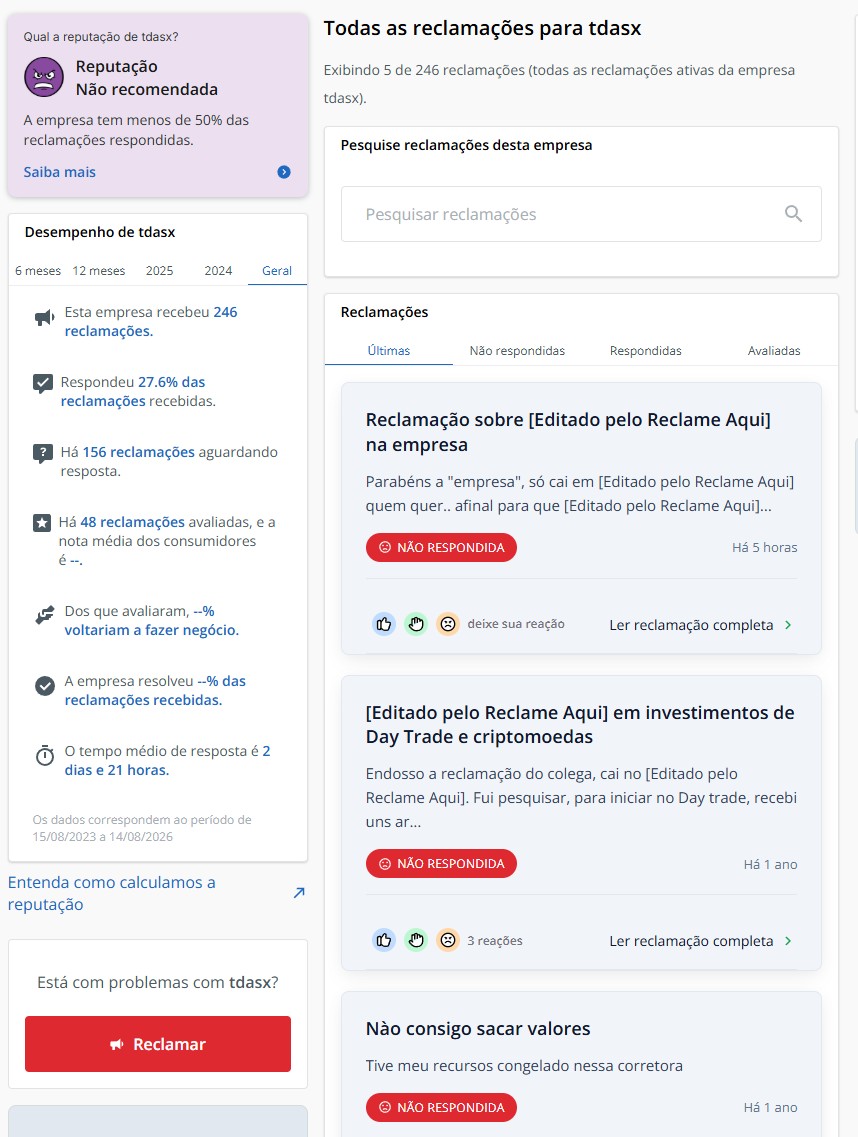Click the external arrow icon next to Entenda como calculamos
The height and width of the screenshot is (1137, 858).
tap(299, 893)
